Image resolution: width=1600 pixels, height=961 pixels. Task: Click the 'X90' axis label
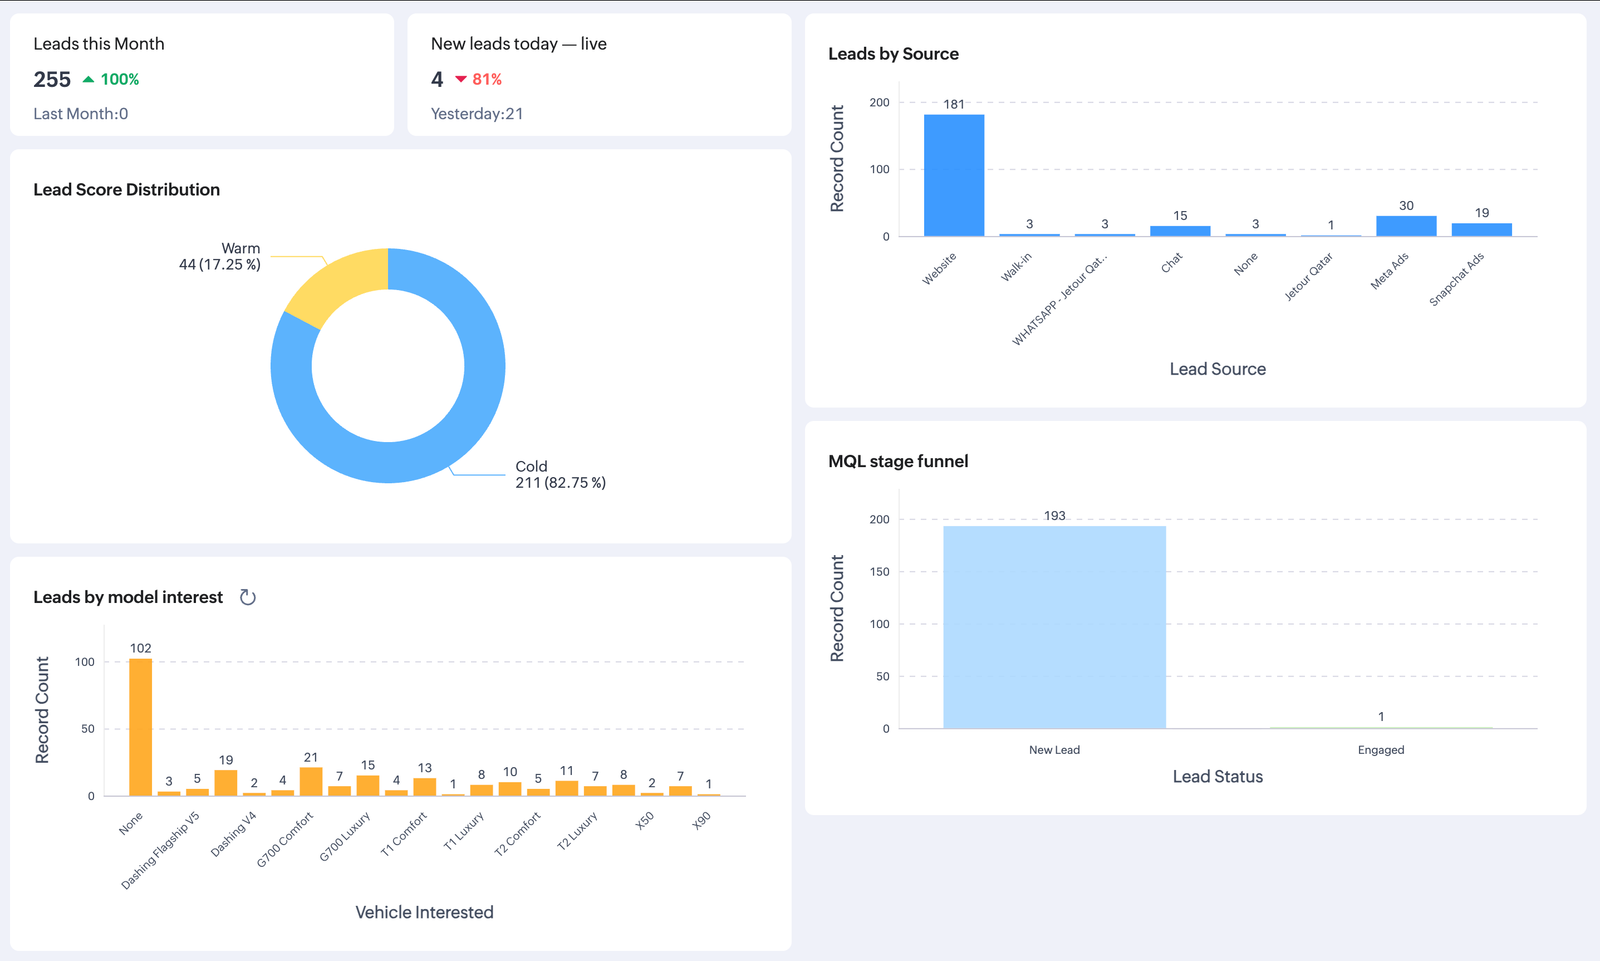pos(702,819)
